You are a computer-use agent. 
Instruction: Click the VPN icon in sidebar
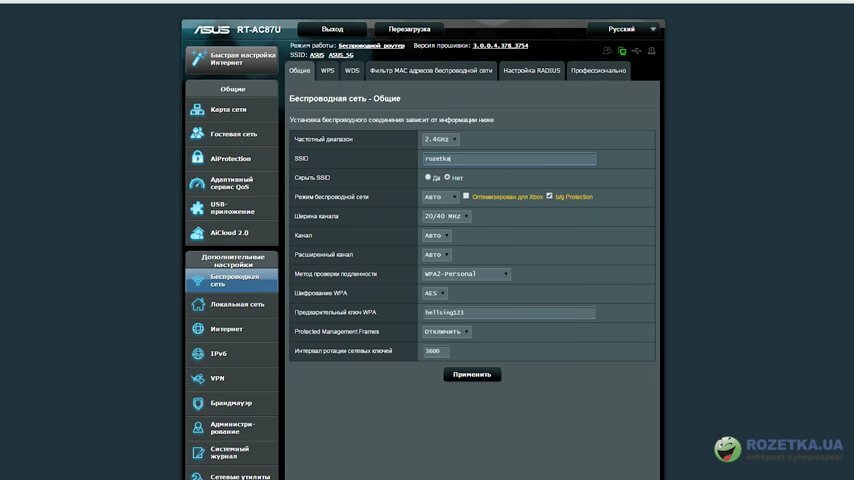pos(198,378)
